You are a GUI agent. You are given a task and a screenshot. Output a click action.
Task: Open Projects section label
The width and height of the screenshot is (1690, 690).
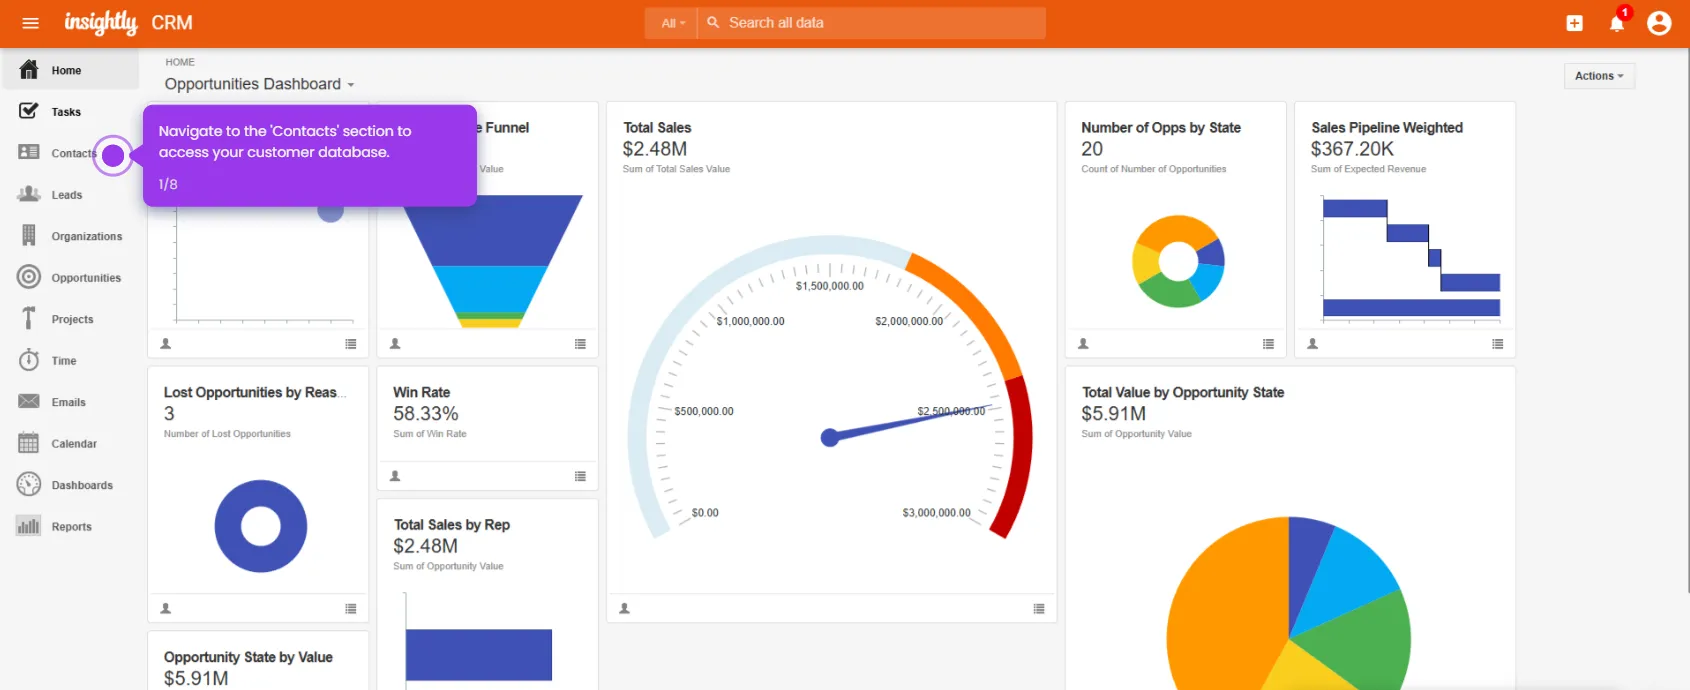tap(72, 319)
